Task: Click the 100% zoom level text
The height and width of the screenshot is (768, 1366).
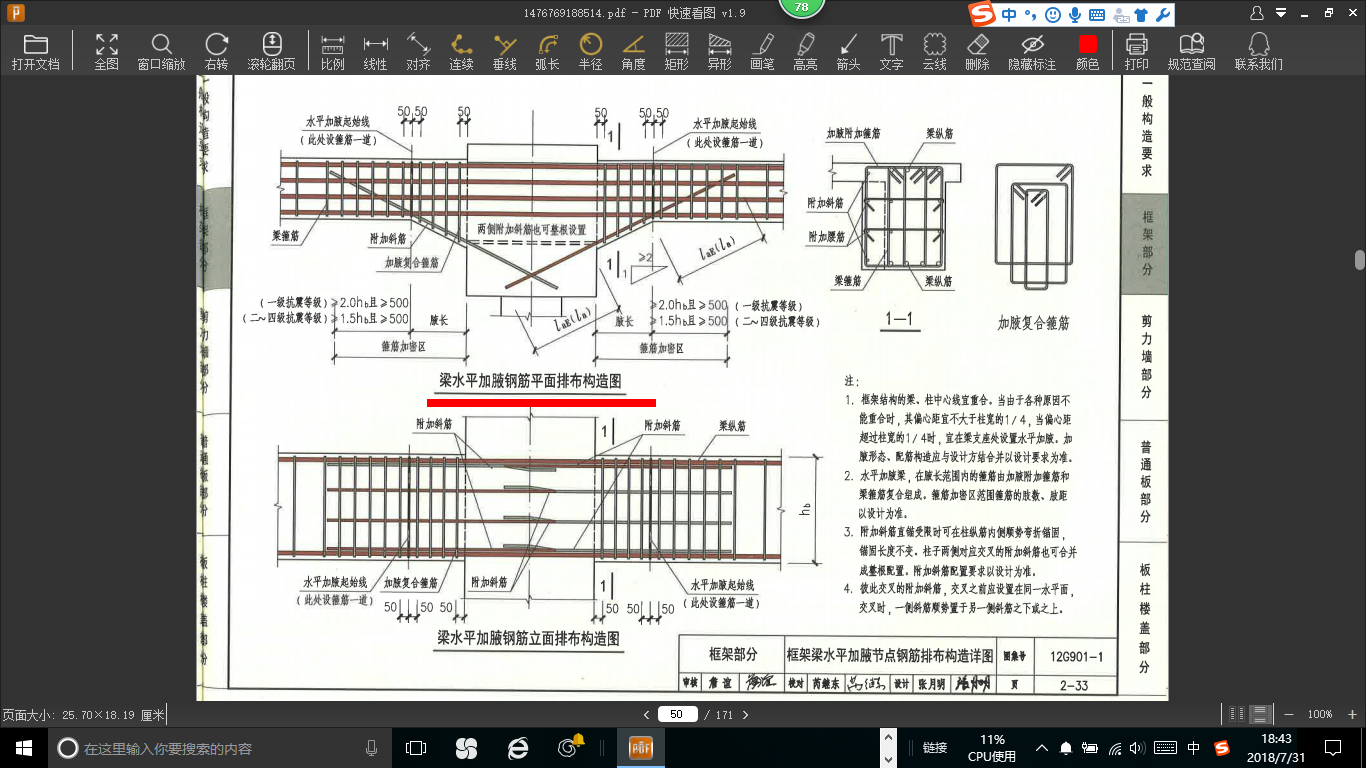Action: pos(1320,714)
